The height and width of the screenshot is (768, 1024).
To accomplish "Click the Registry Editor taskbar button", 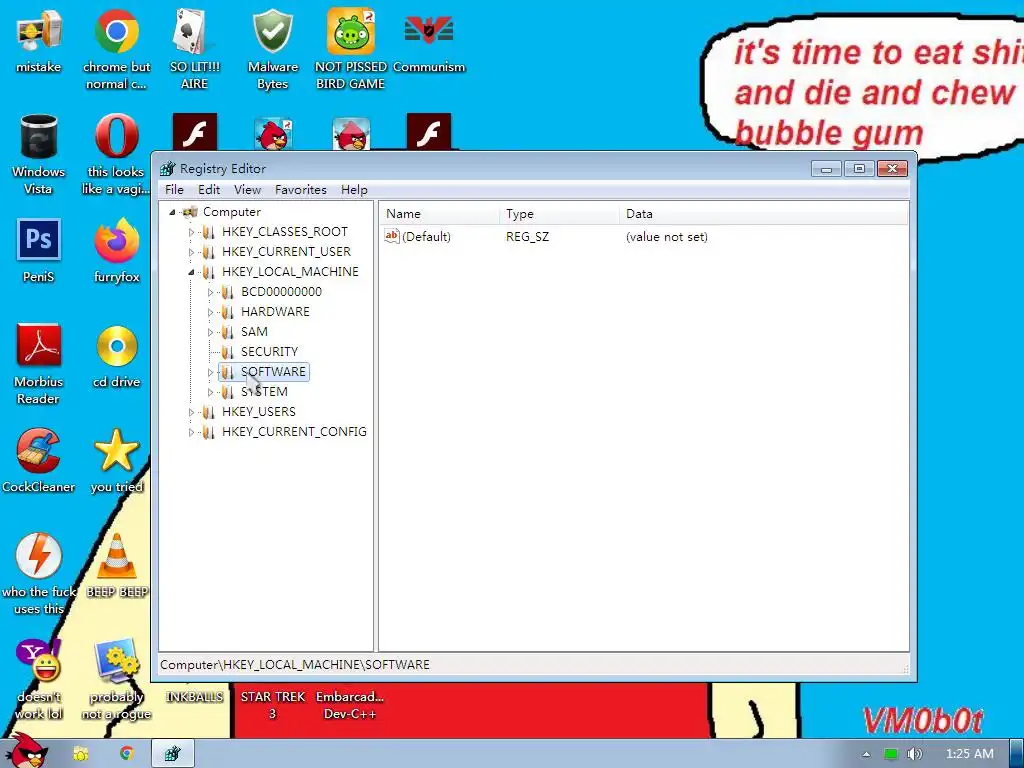I will [x=172, y=754].
